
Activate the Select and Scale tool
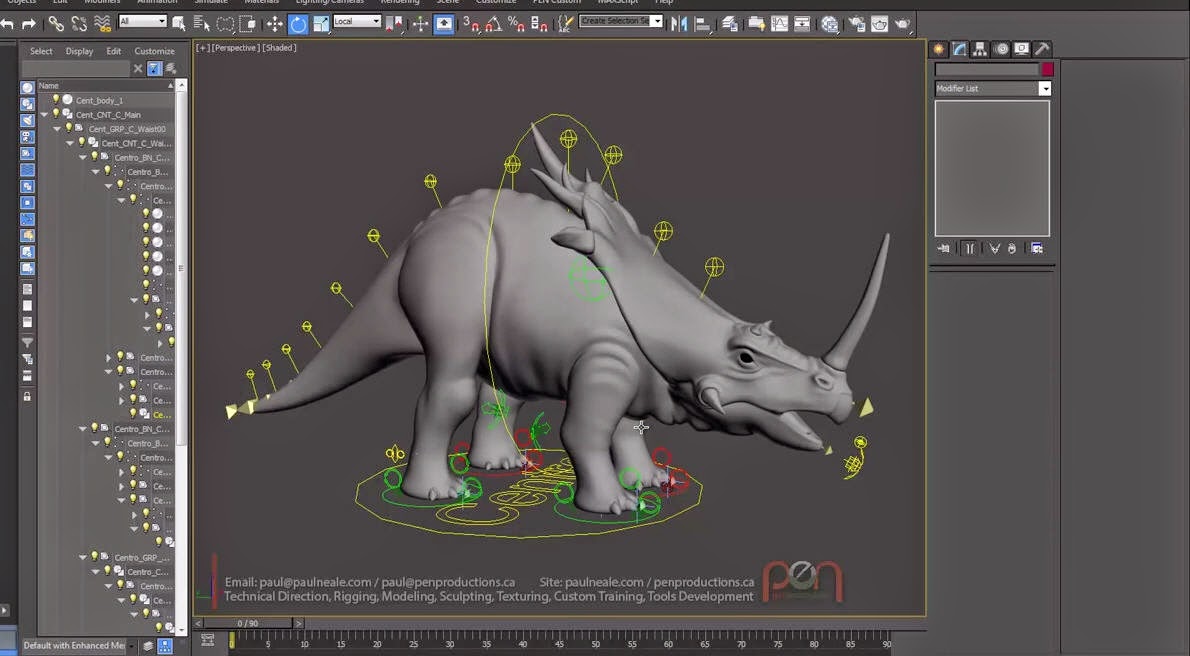point(321,24)
